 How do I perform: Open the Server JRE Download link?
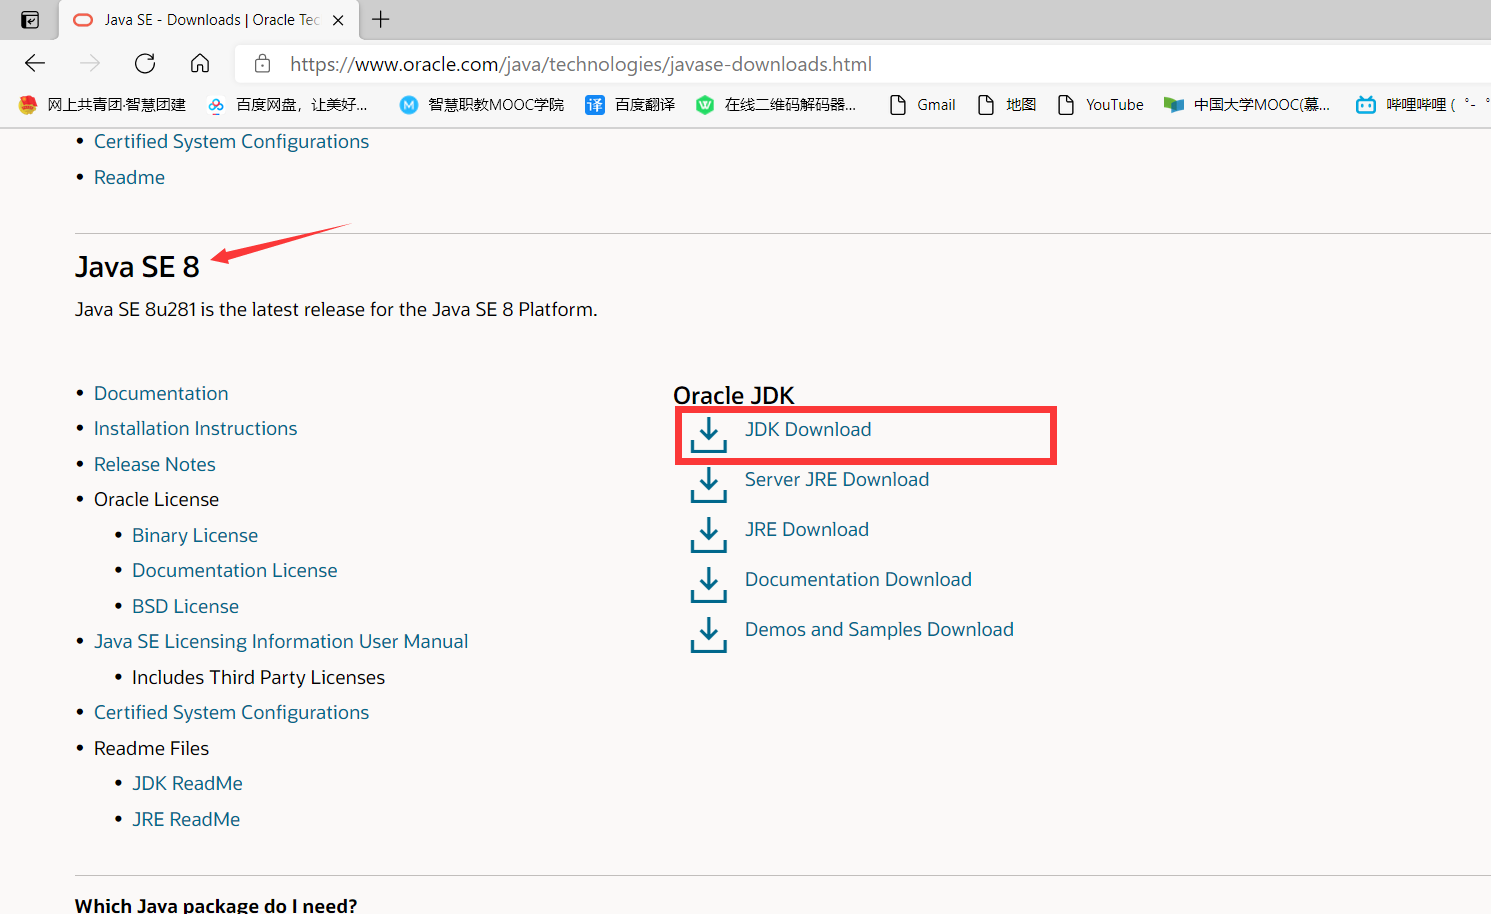(x=837, y=479)
